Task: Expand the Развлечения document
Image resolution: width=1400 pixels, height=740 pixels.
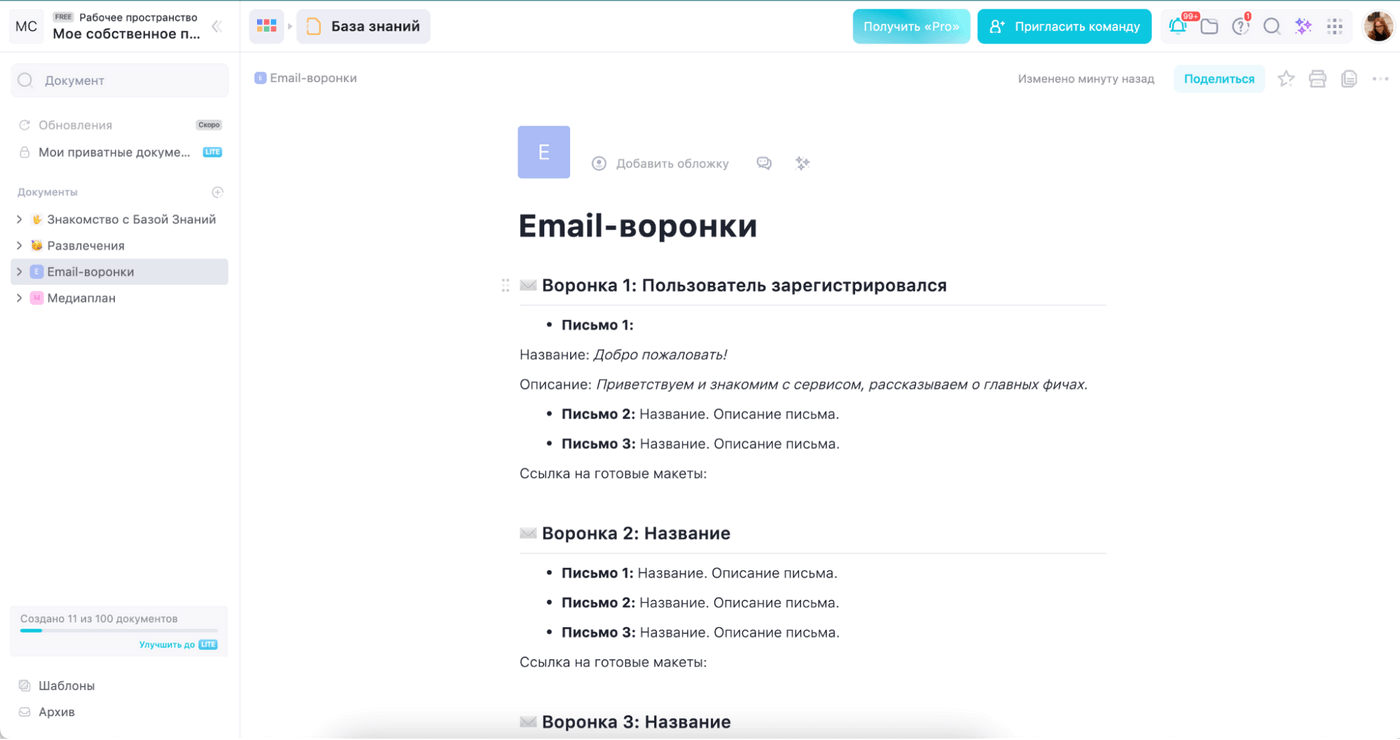Action: [x=19, y=245]
